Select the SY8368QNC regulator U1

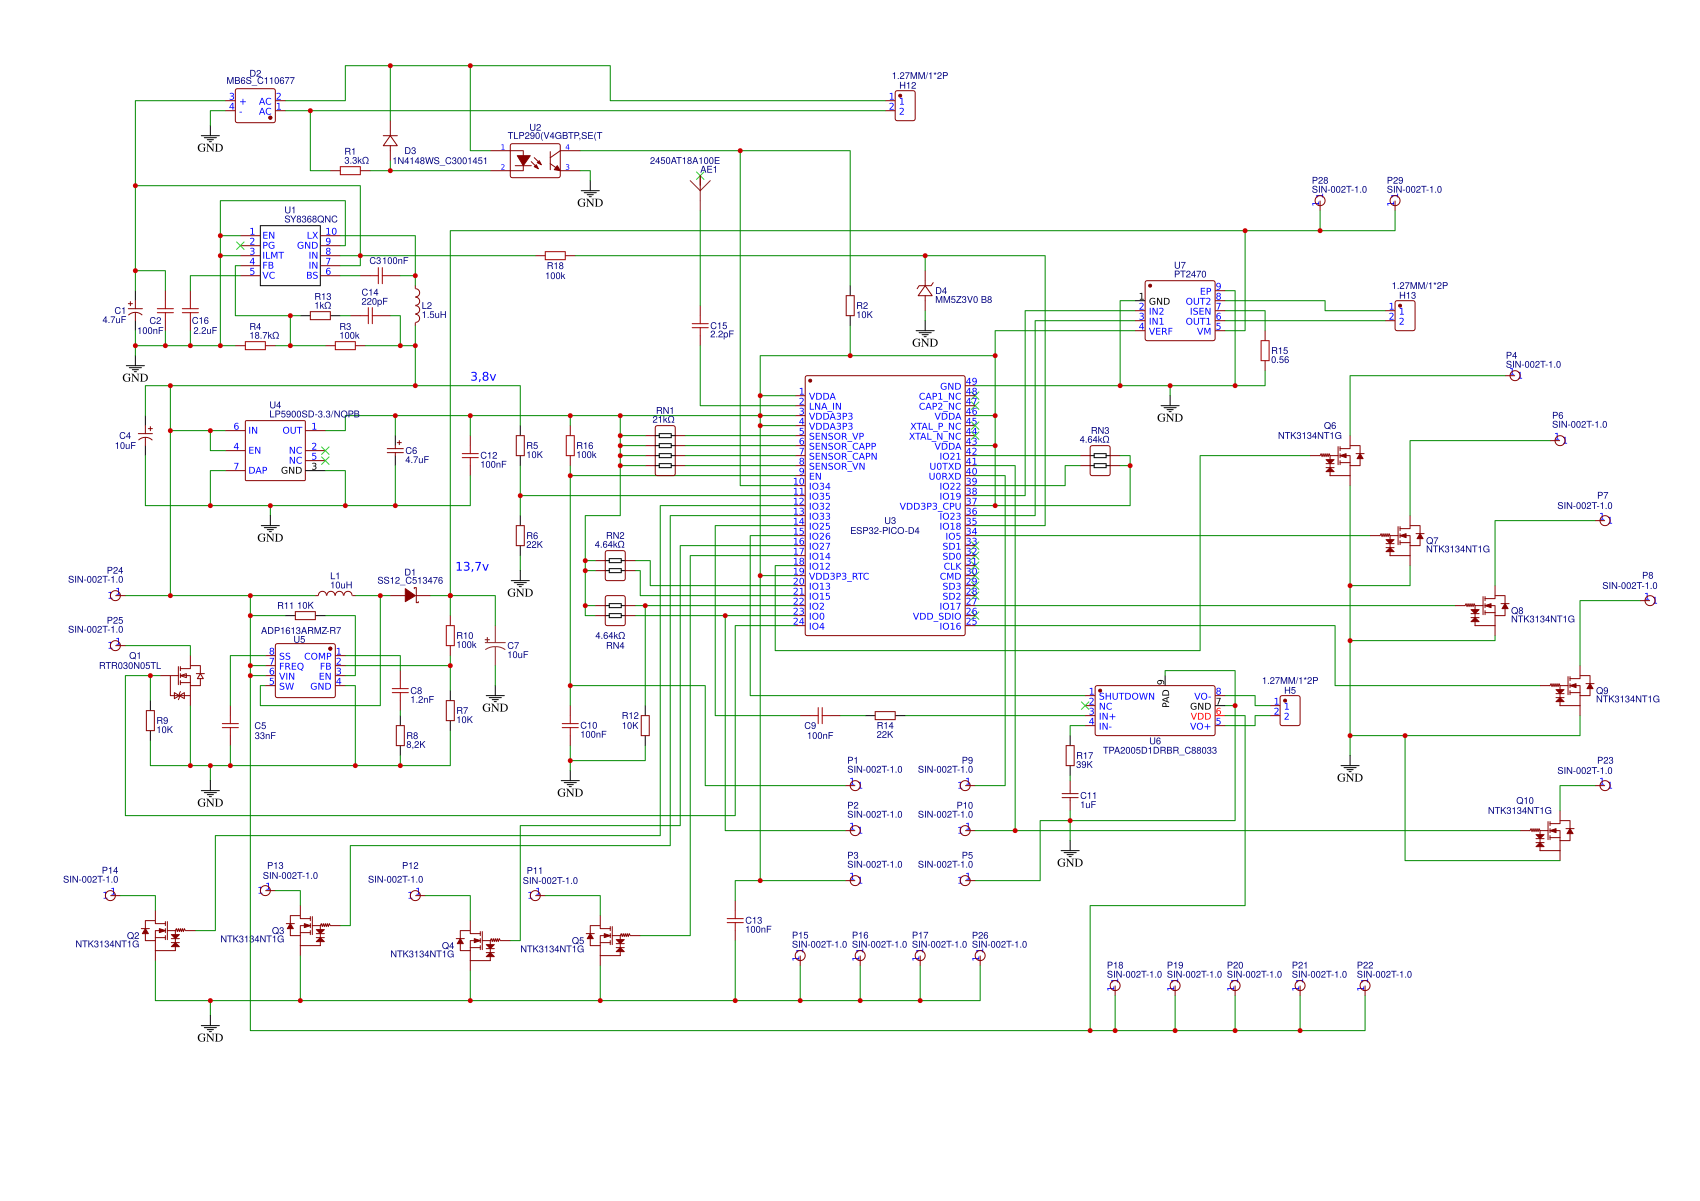tap(290, 255)
